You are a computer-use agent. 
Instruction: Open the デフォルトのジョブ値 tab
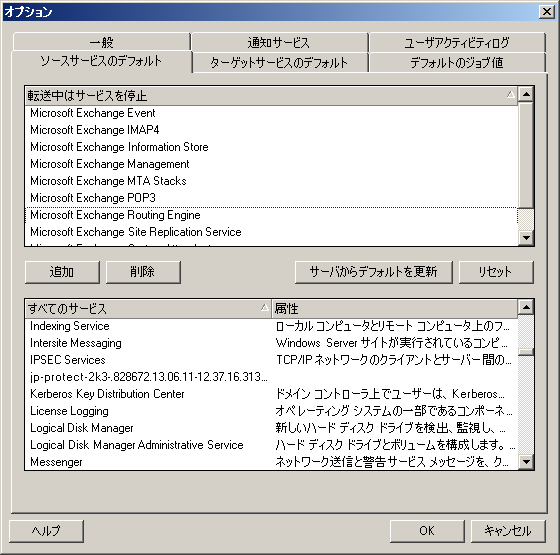457,62
